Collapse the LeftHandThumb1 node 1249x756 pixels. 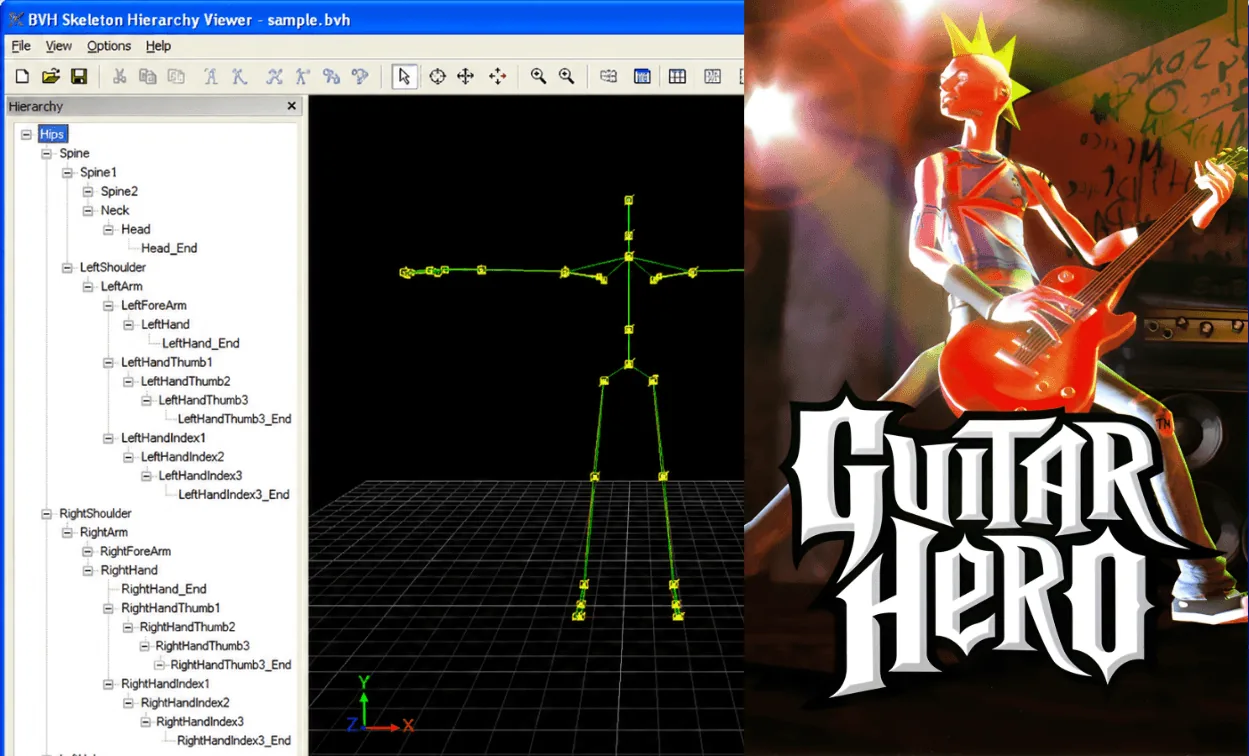click(x=108, y=362)
